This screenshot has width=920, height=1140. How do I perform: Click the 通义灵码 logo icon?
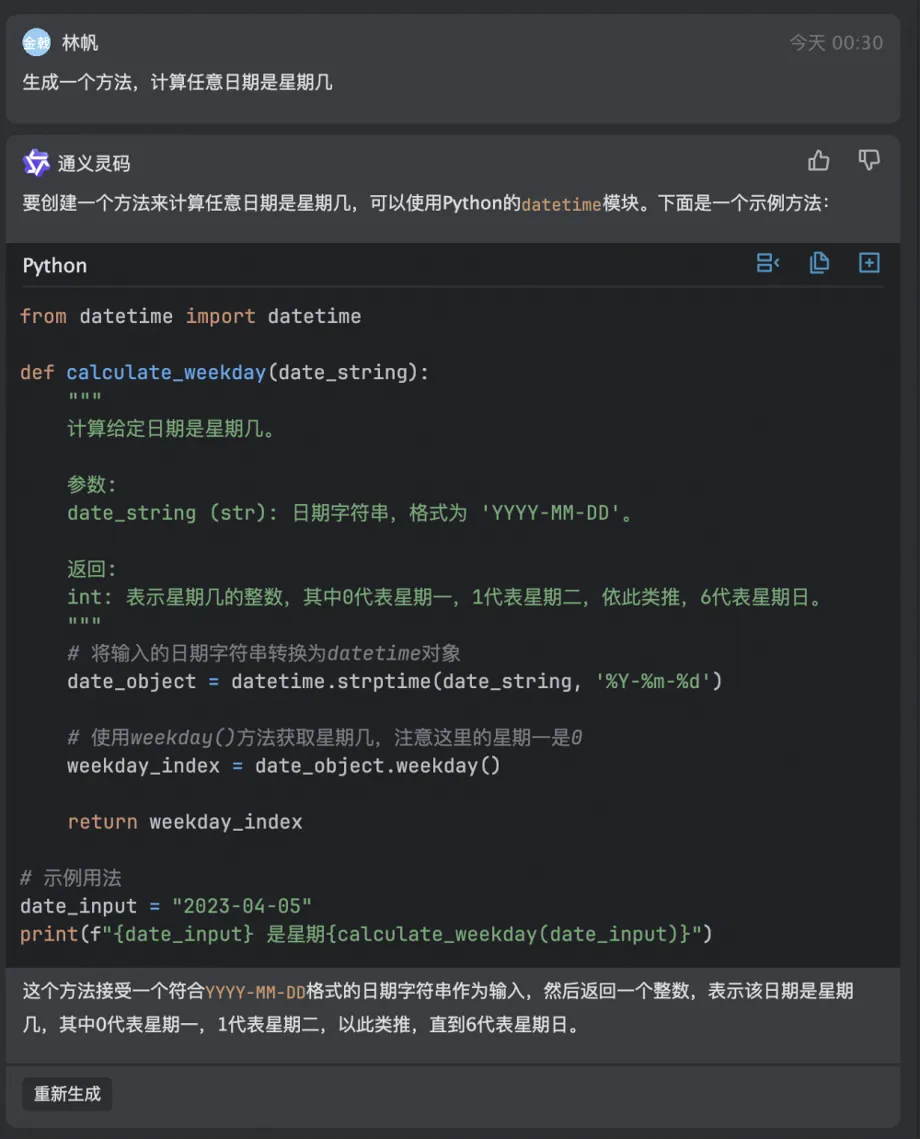point(36,163)
